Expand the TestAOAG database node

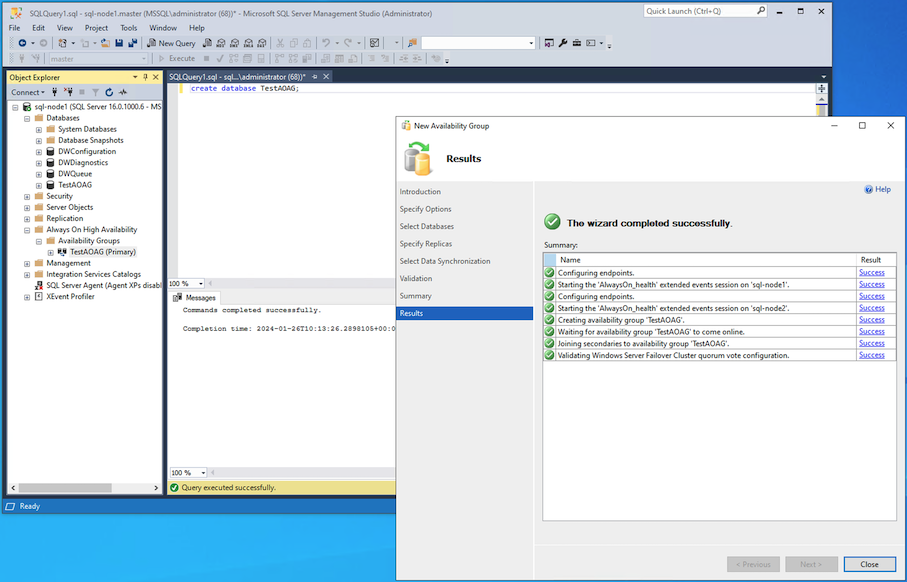pyautogui.click(x=39, y=185)
